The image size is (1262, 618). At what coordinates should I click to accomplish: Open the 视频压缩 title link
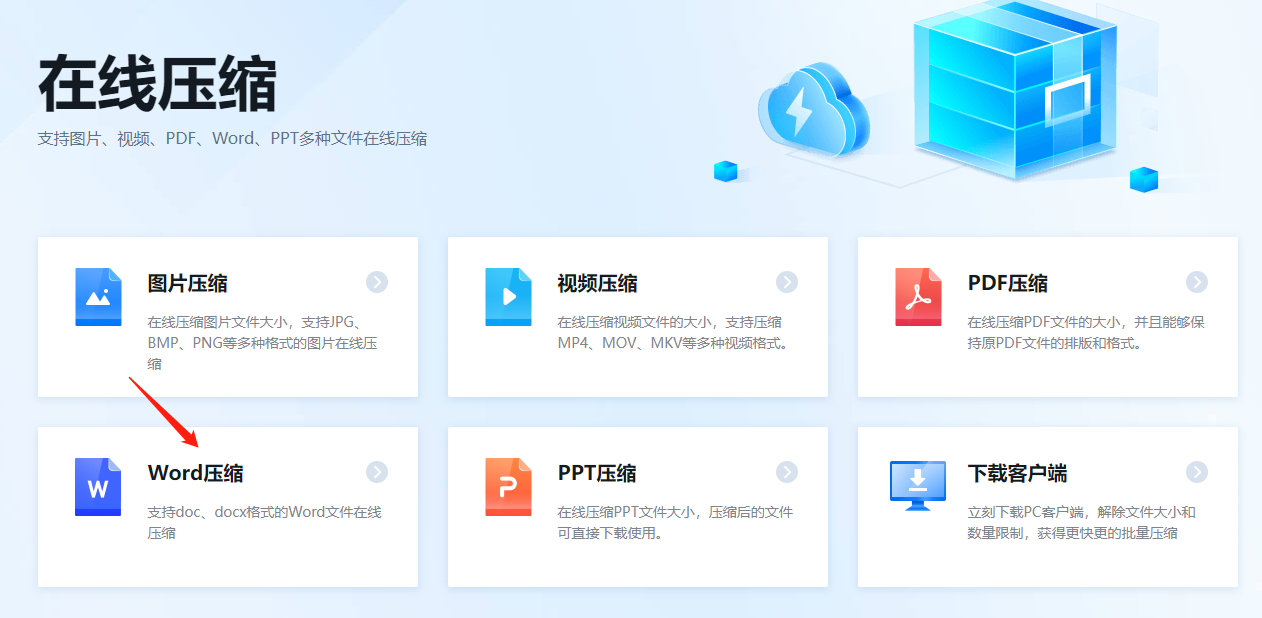pyautogui.click(x=598, y=283)
